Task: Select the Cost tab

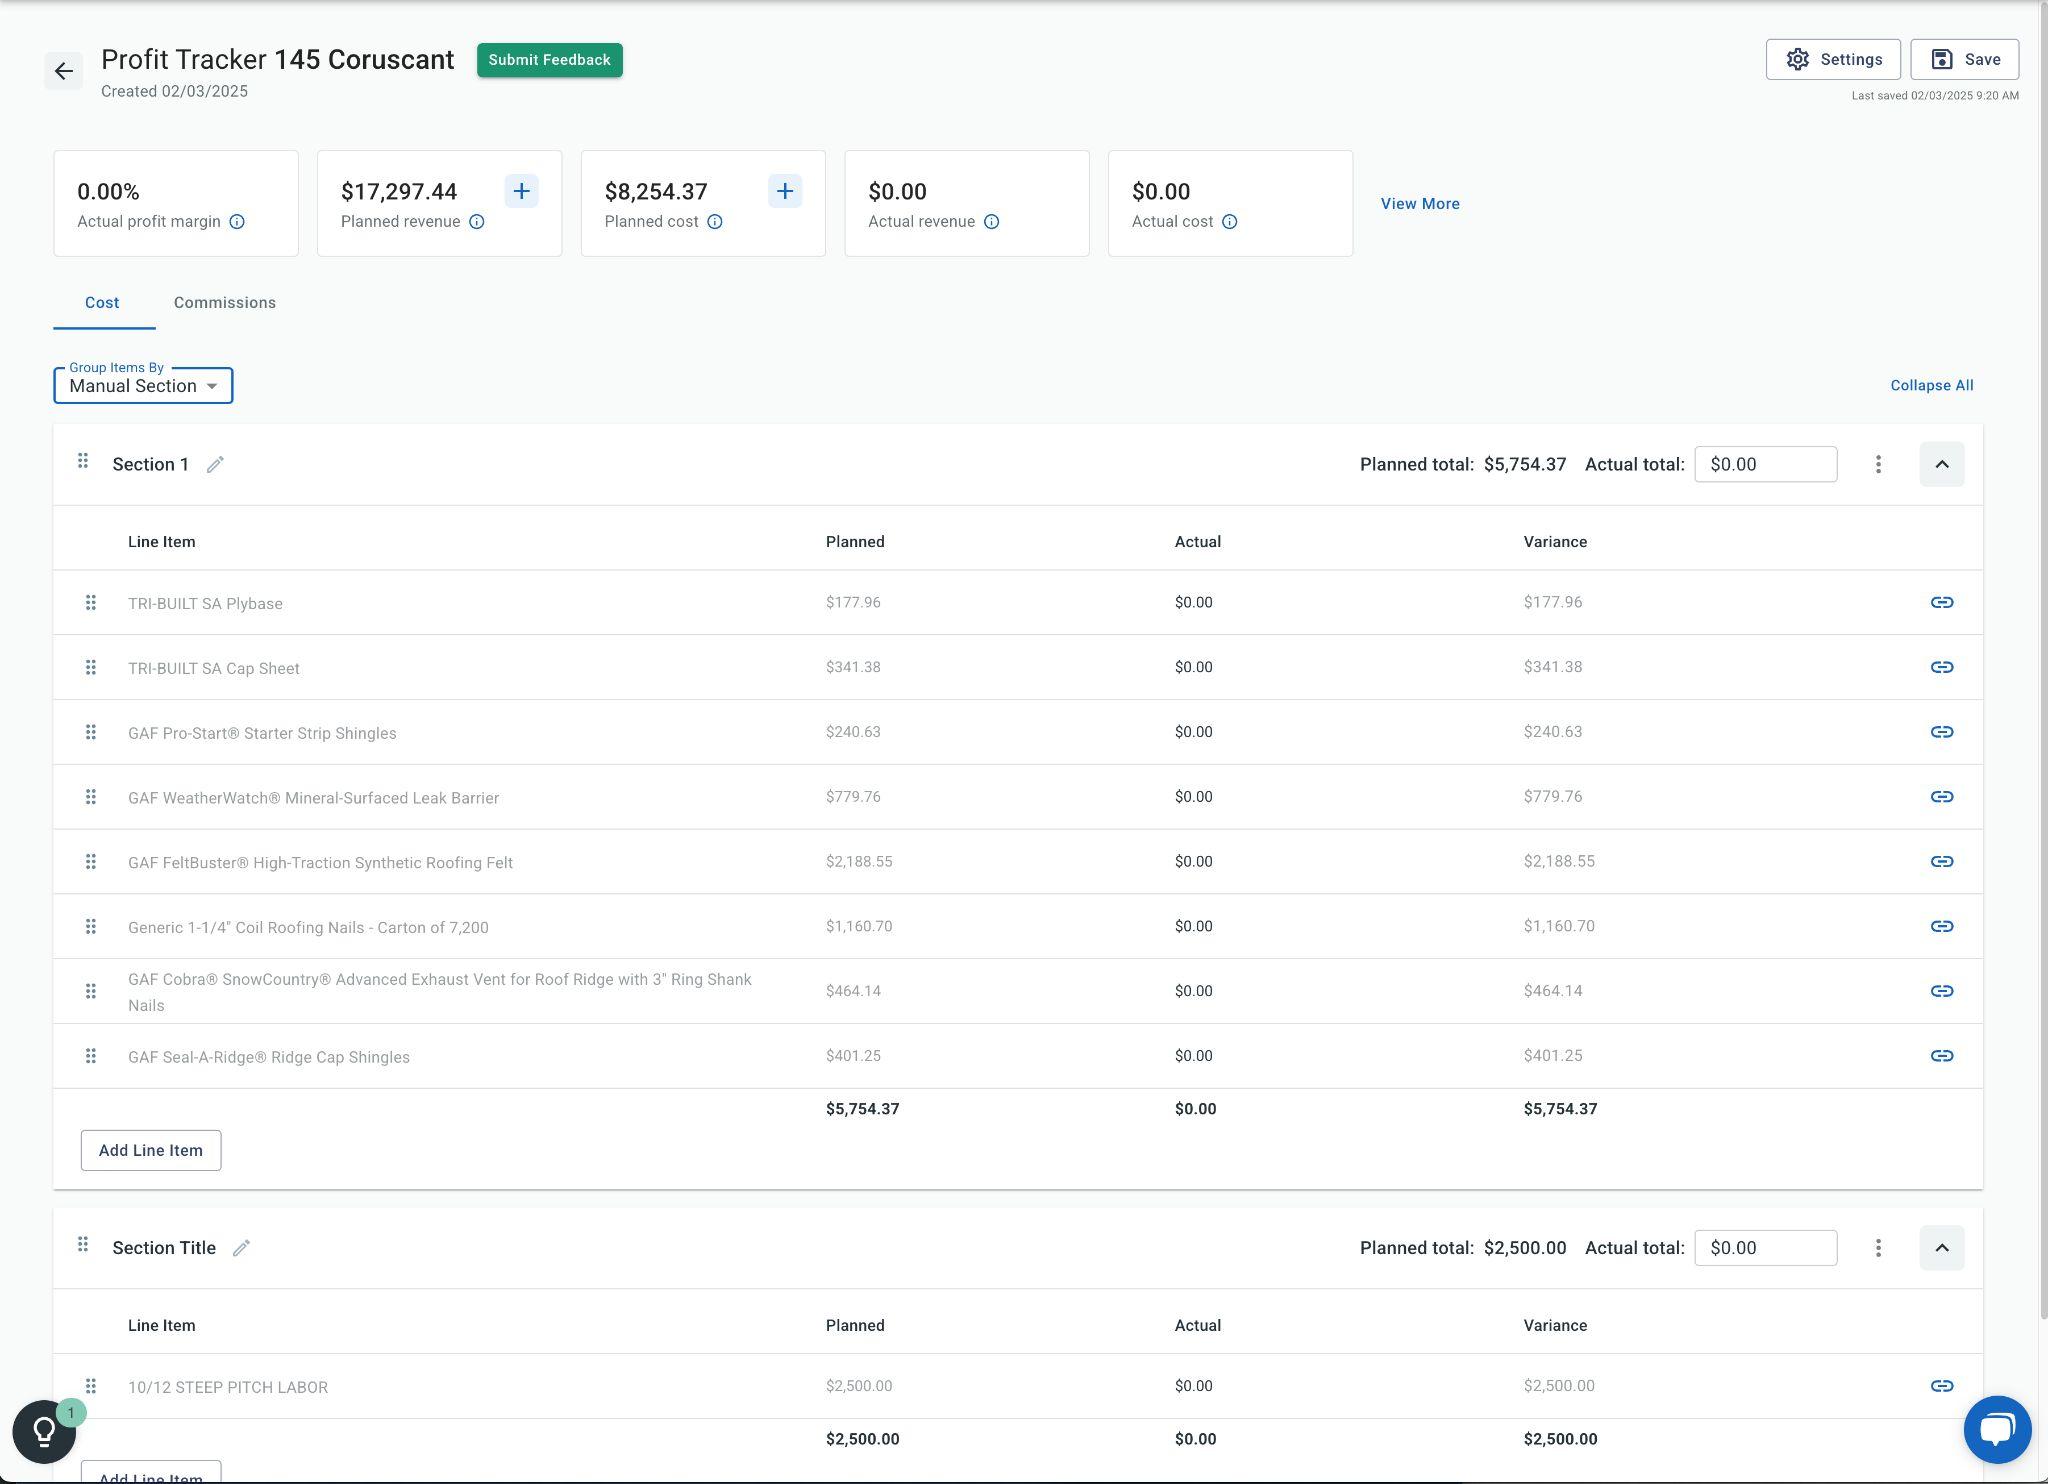Action: click(x=102, y=303)
